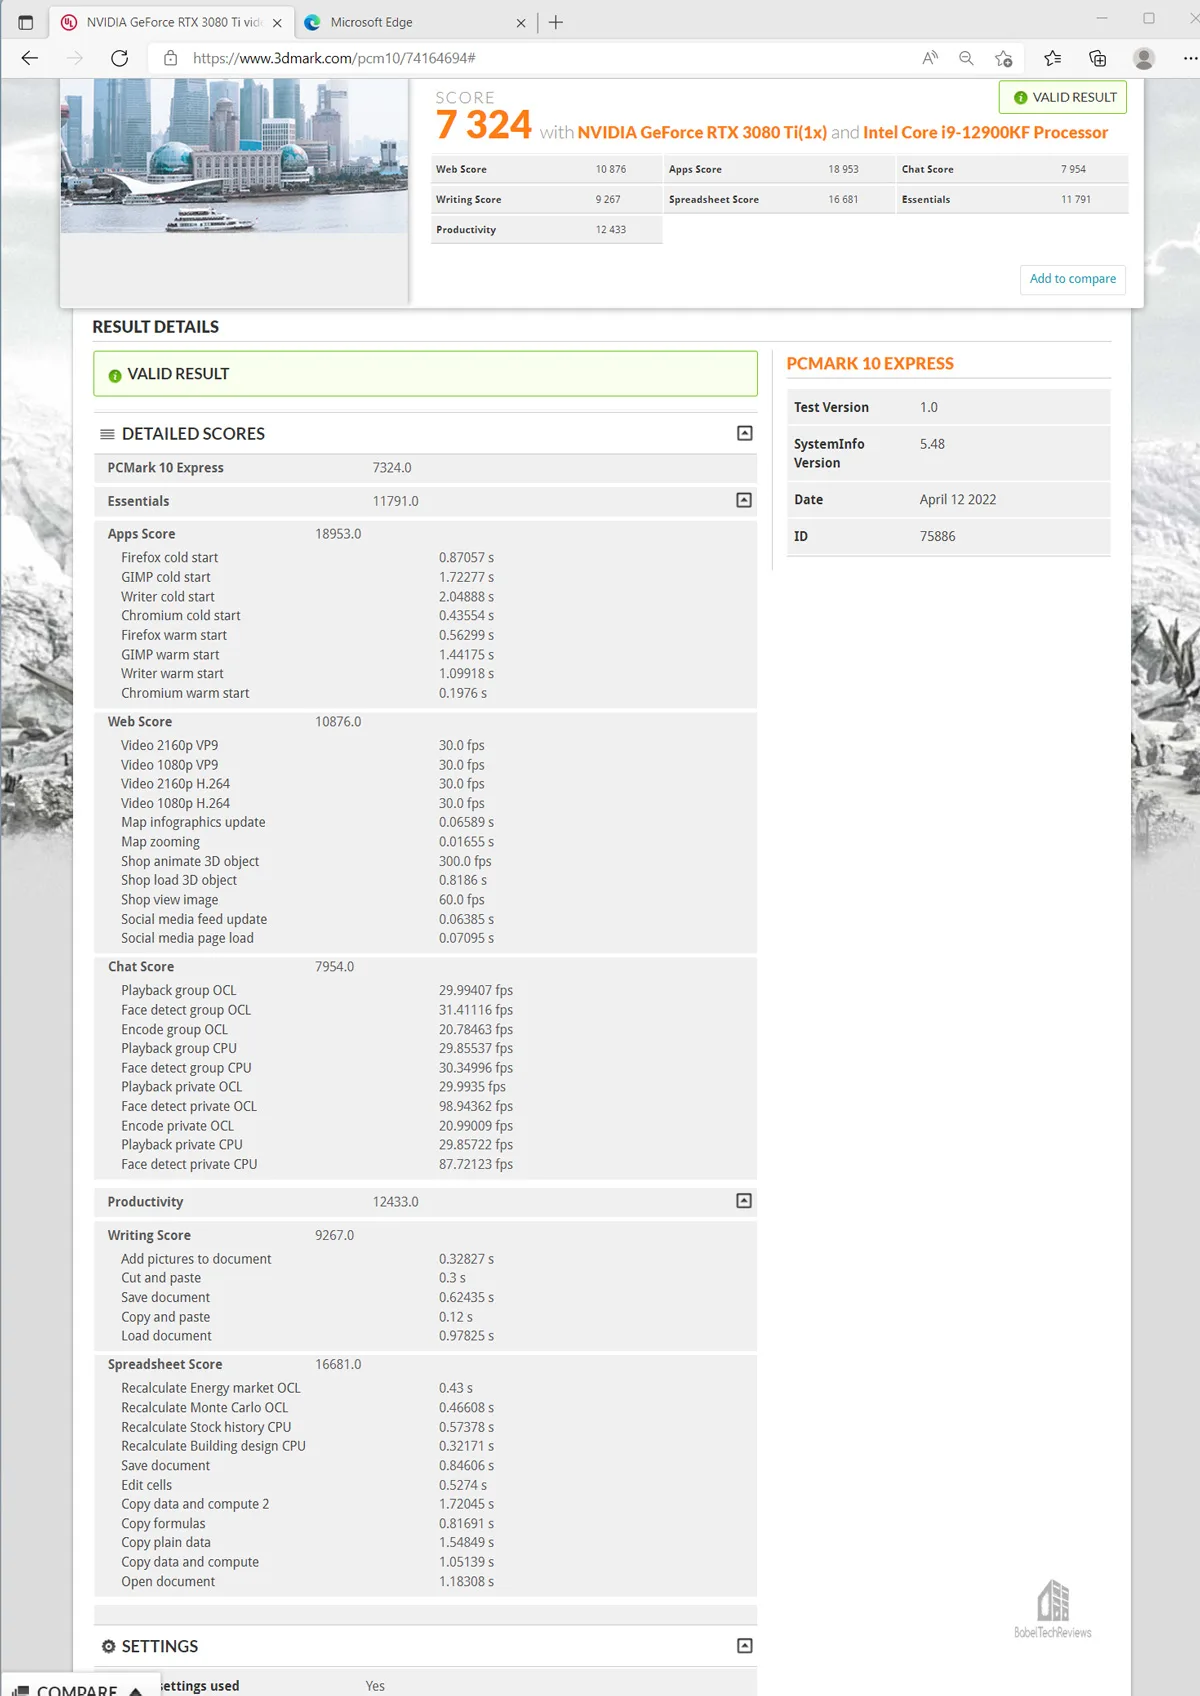Click the gear icon beside Settings heading
This screenshot has width=1200, height=1696.
108,1646
